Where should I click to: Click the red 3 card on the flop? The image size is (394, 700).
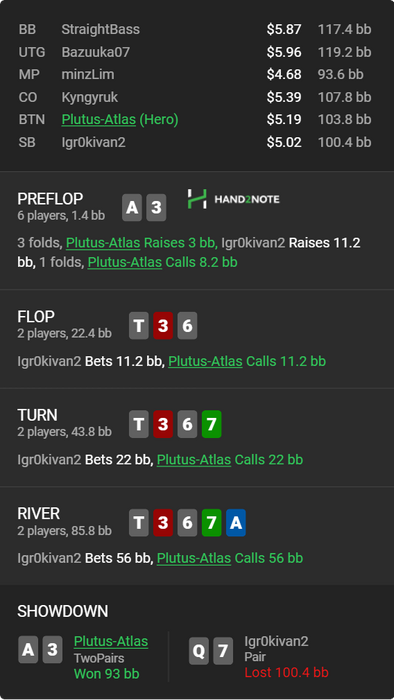point(163,326)
